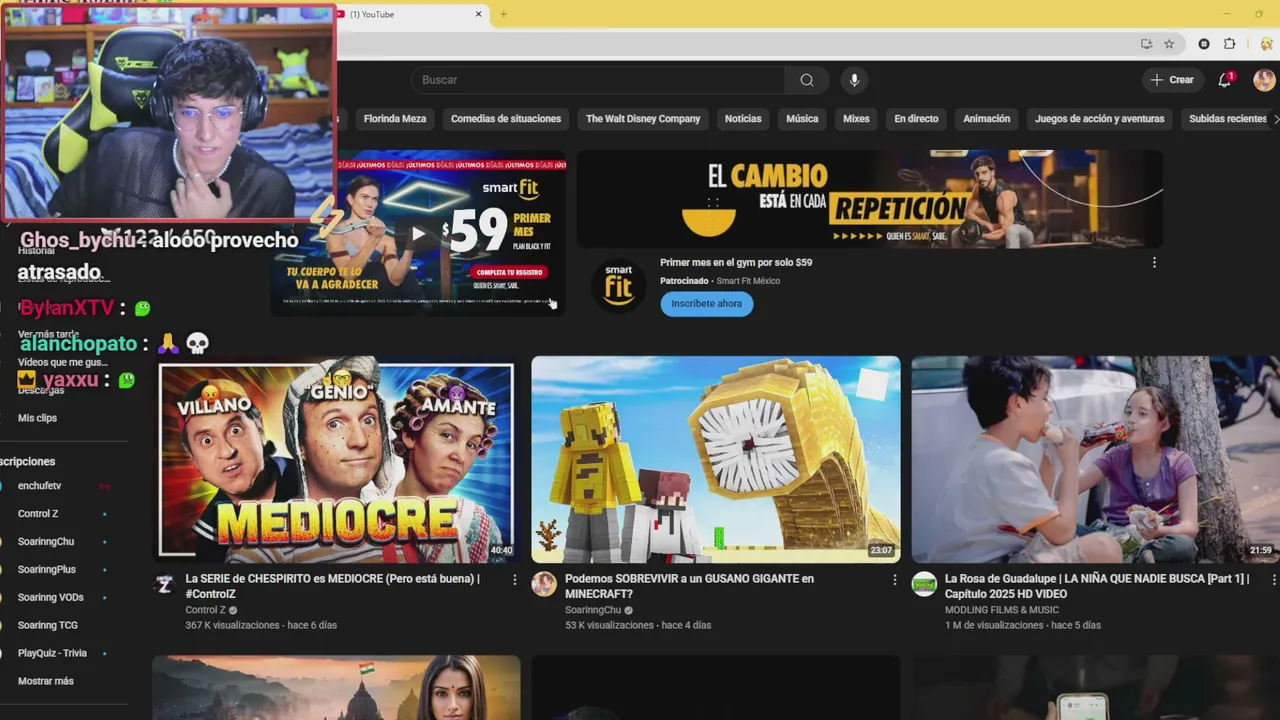Select Comedias de situaciones chip
Screen dimensions: 1280x720
tap(506, 119)
